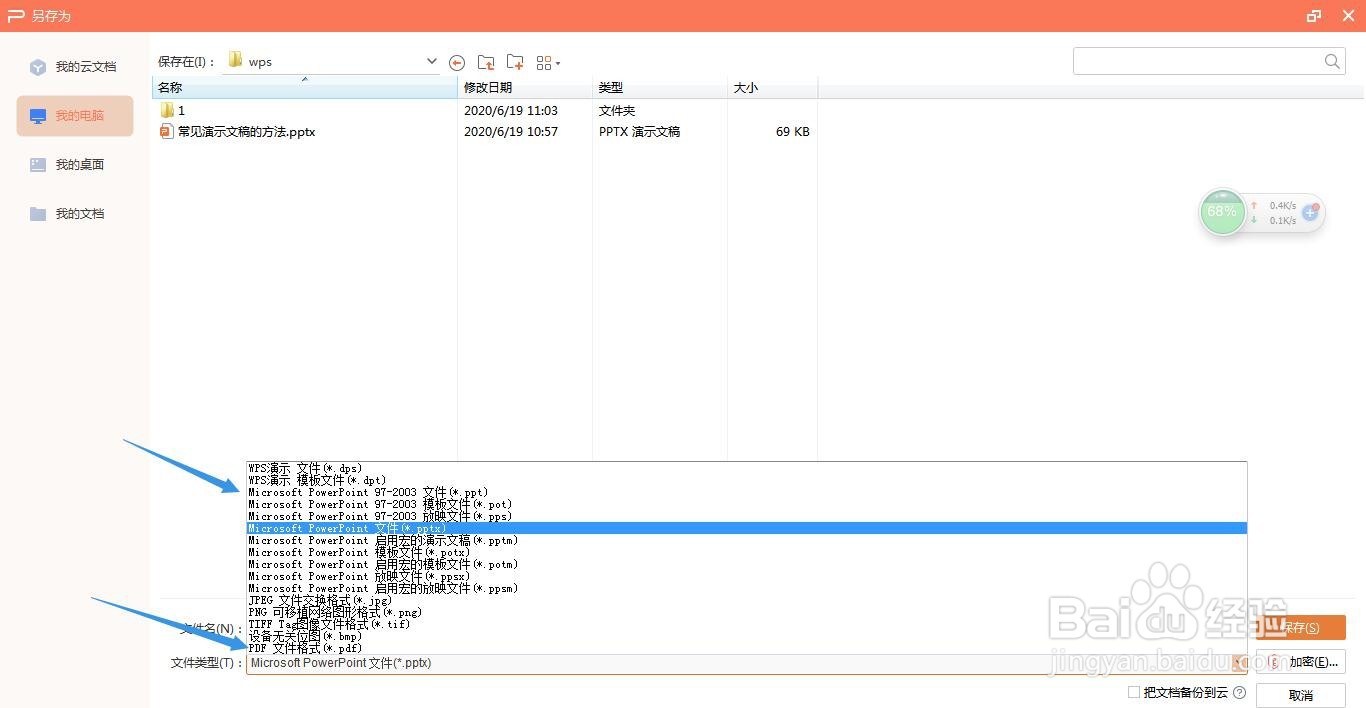
Task: Click the cloud documents cube icon
Action: [38, 67]
